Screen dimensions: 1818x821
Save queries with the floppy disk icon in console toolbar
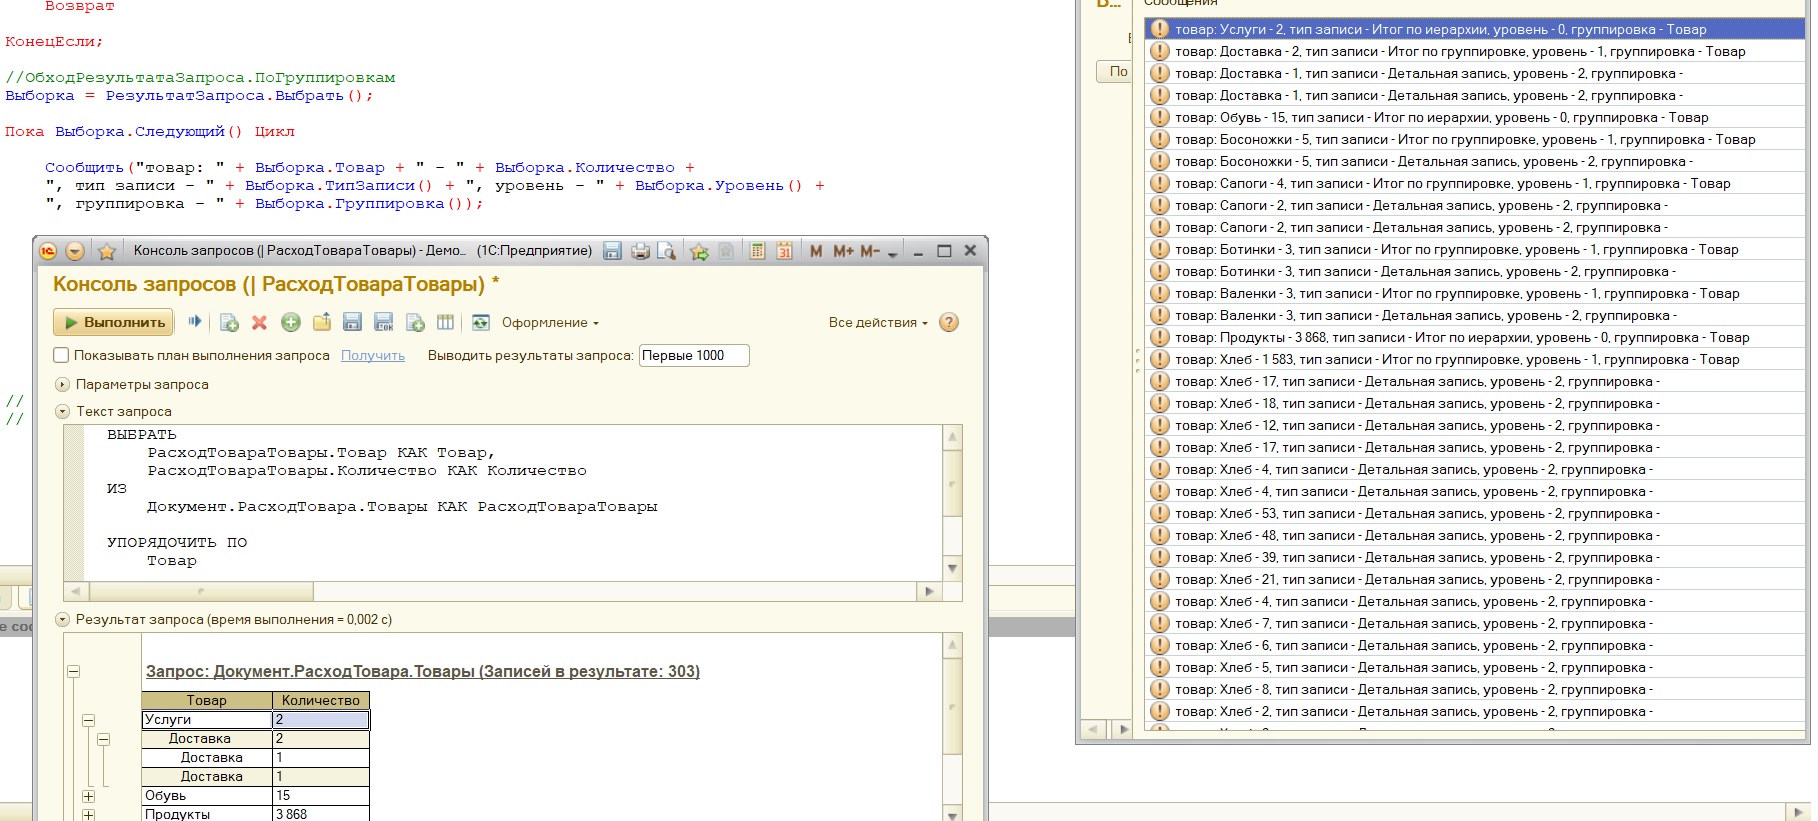click(x=352, y=322)
